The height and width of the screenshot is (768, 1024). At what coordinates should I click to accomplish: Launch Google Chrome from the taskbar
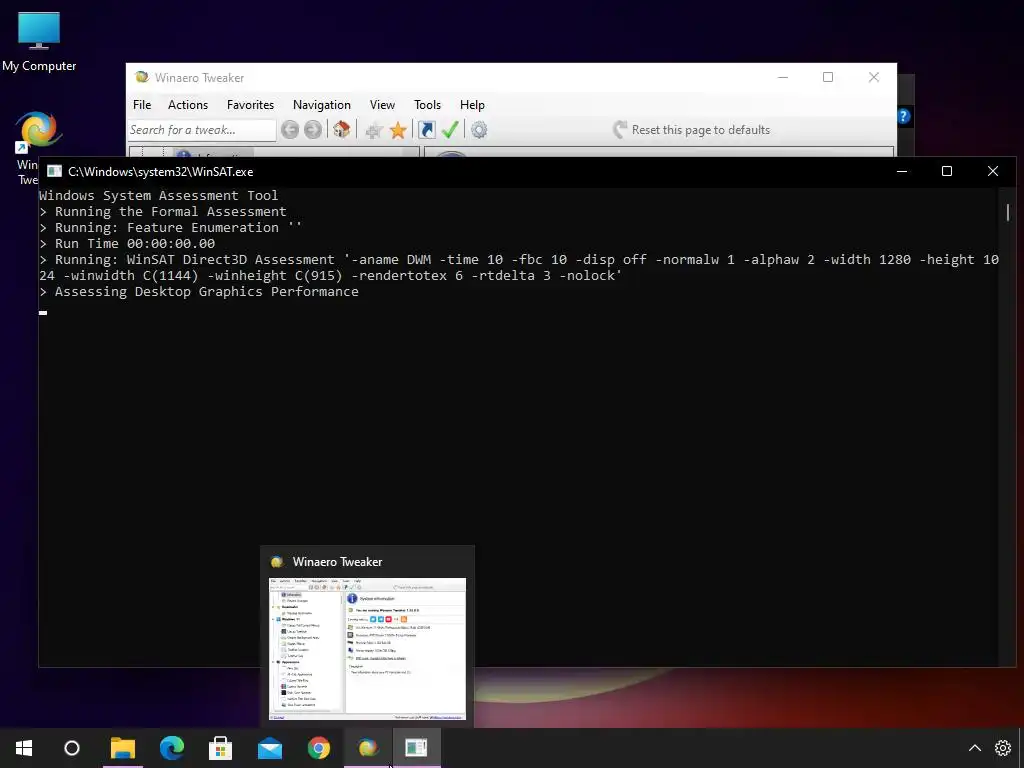point(319,748)
